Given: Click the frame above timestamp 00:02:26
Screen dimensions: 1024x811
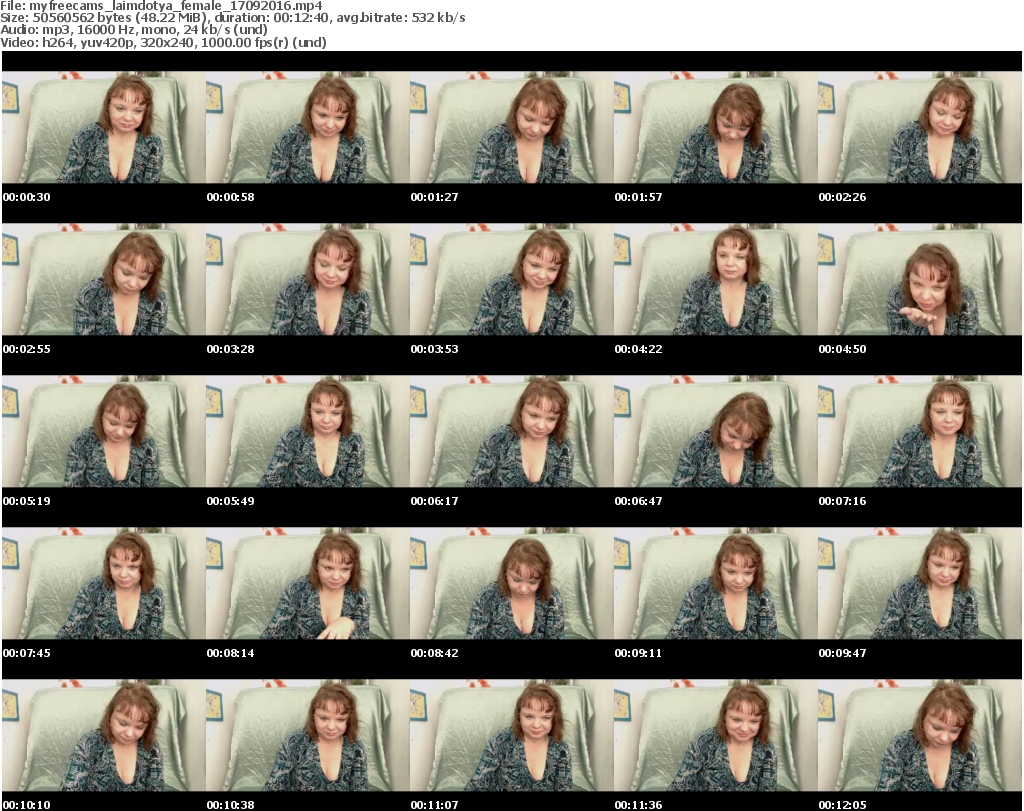Looking at the screenshot, I should tap(919, 127).
